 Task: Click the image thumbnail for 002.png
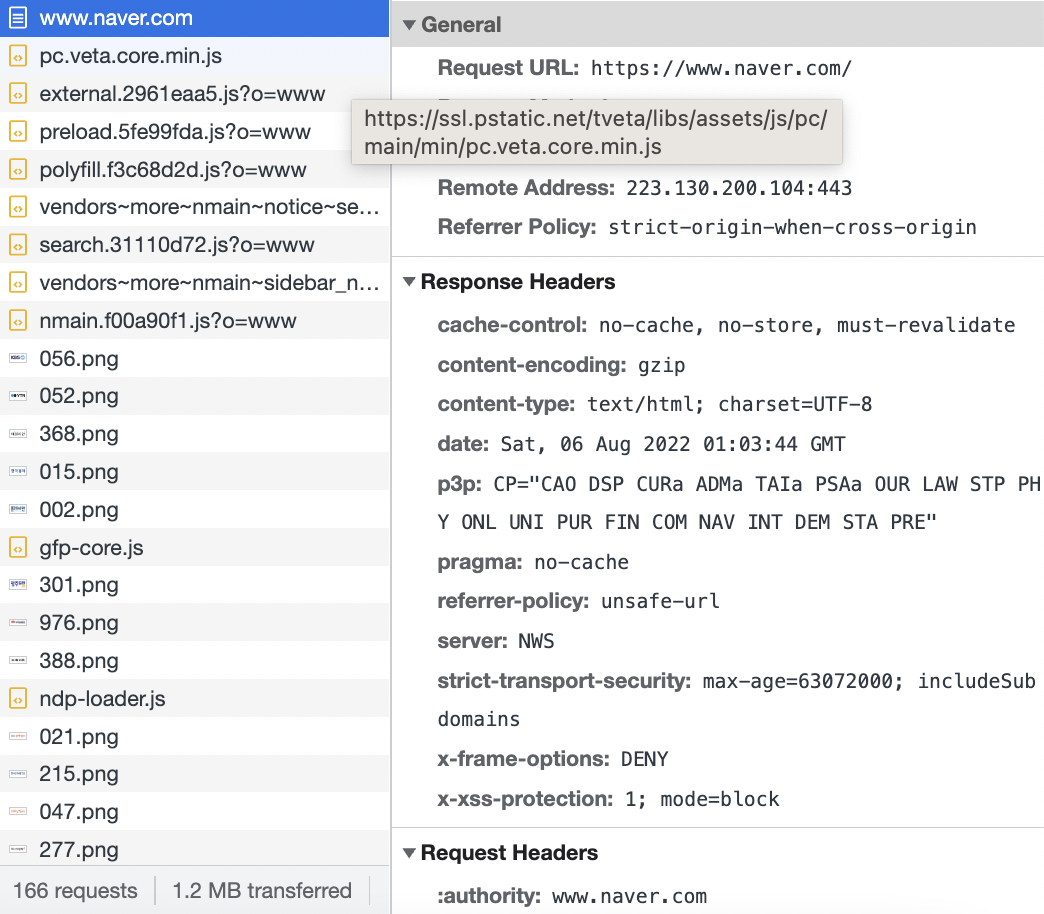click(x=18, y=509)
